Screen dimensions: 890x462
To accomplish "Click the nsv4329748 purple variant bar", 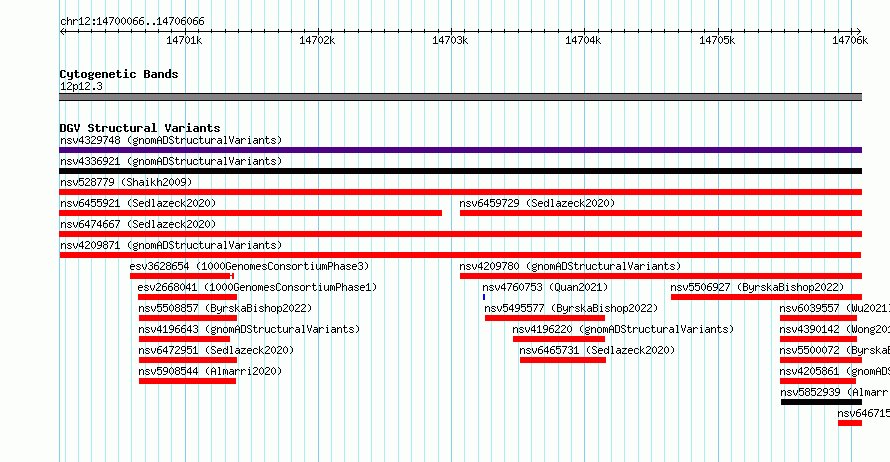I will click(460, 150).
